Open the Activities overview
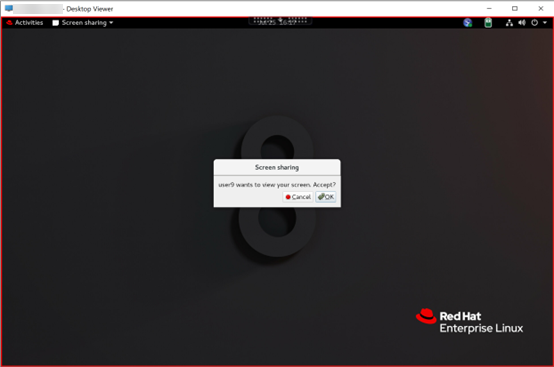The width and height of the screenshot is (554, 367). (25, 23)
